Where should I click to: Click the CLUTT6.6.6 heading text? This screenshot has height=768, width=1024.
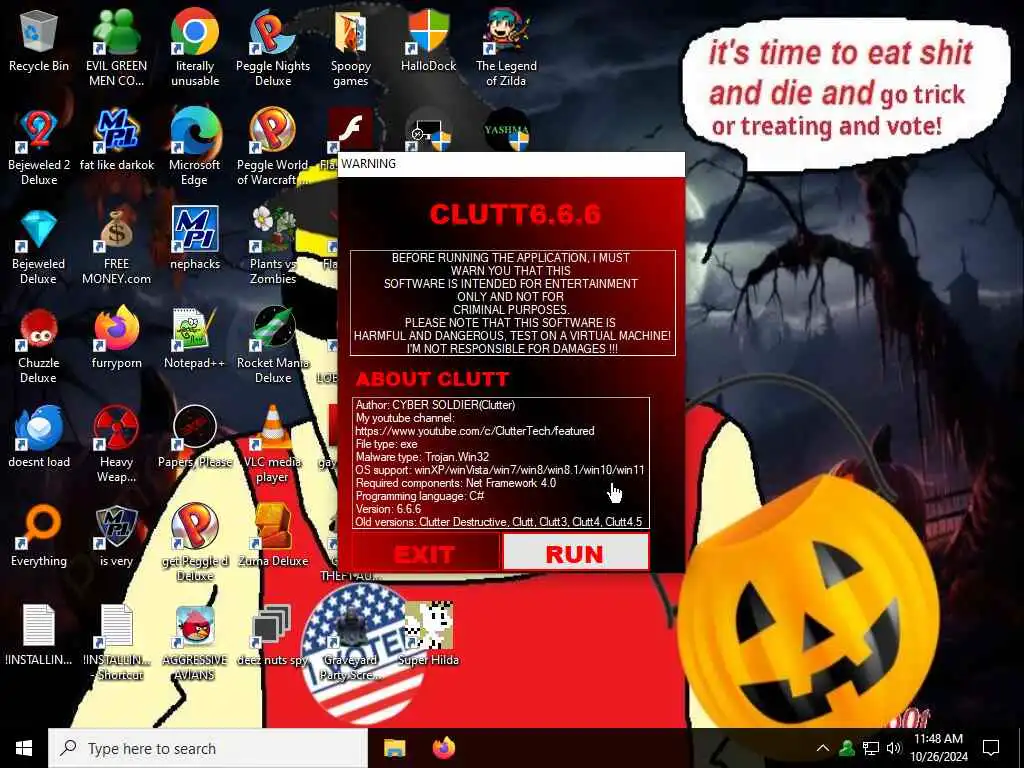(x=515, y=214)
